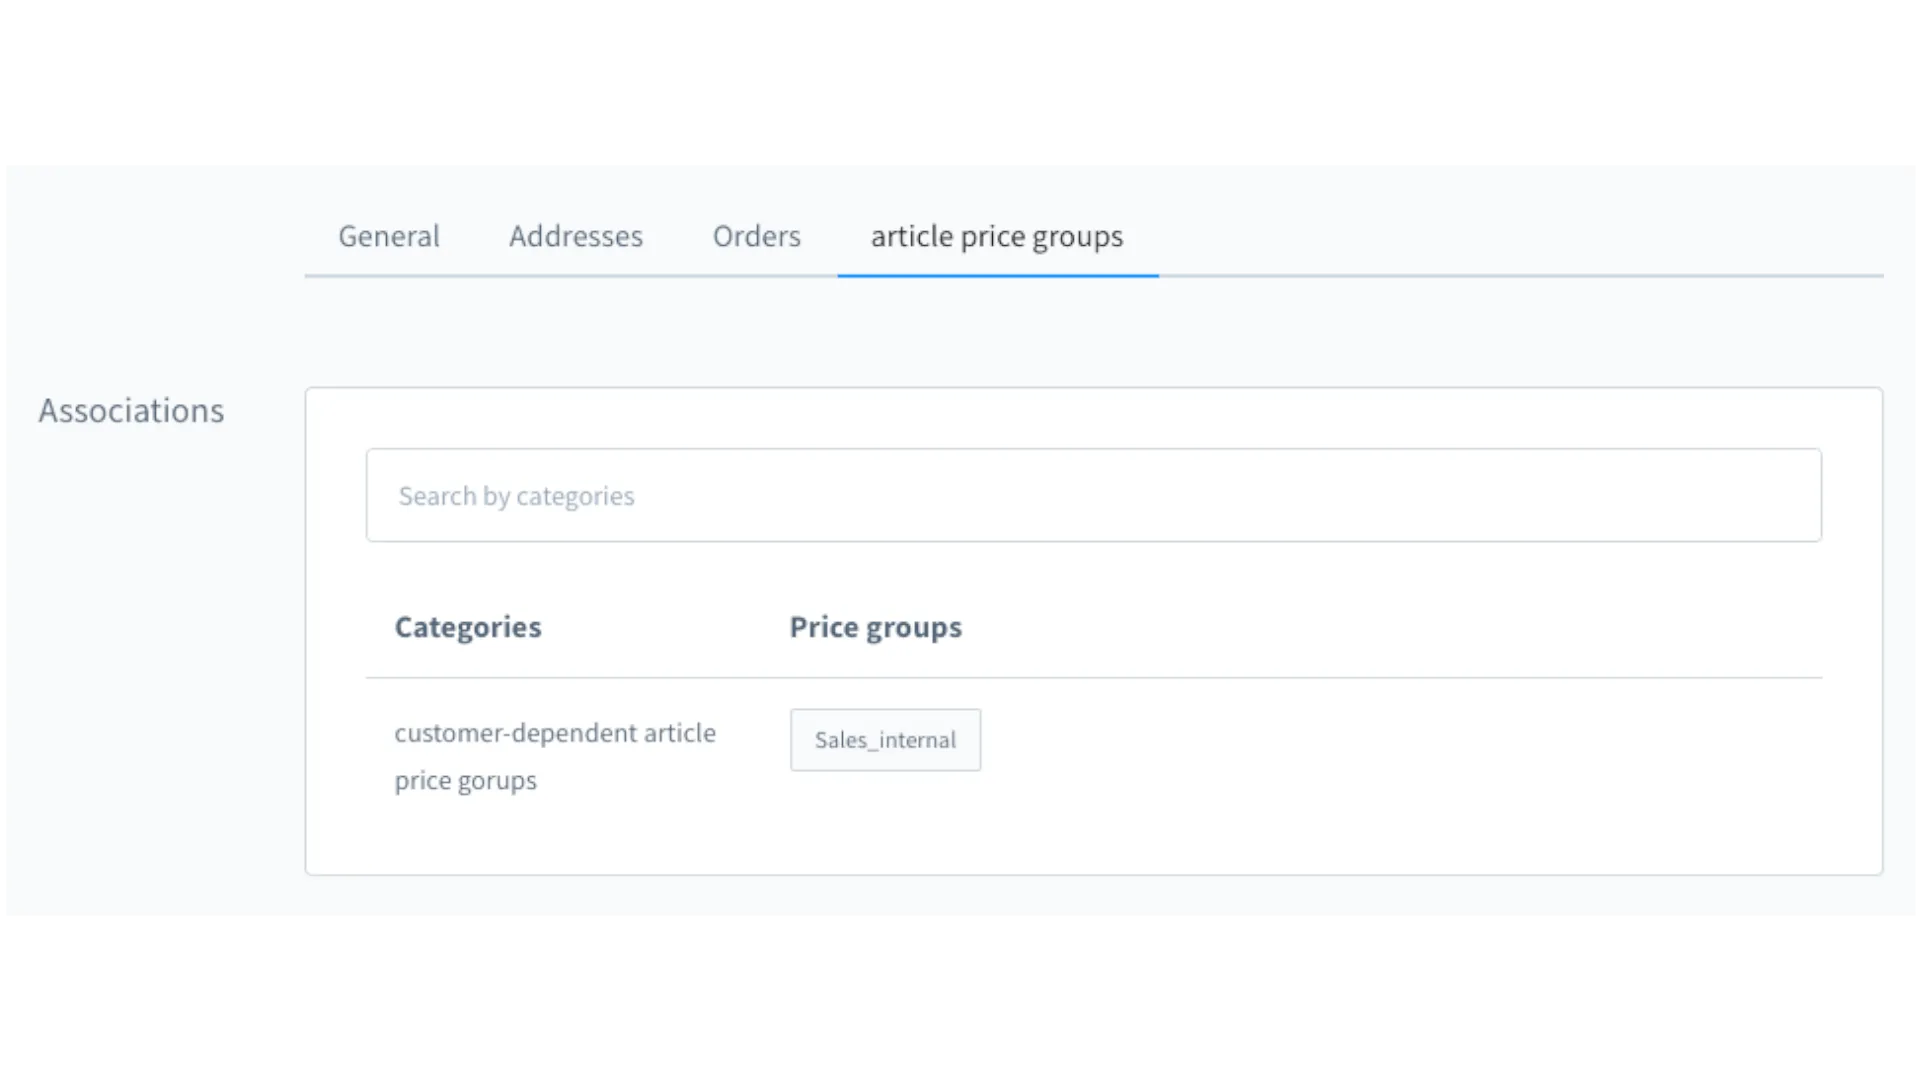The height and width of the screenshot is (1080, 1920).
Task: Sort the table by Categories
Action: click(x=467, y=627)
